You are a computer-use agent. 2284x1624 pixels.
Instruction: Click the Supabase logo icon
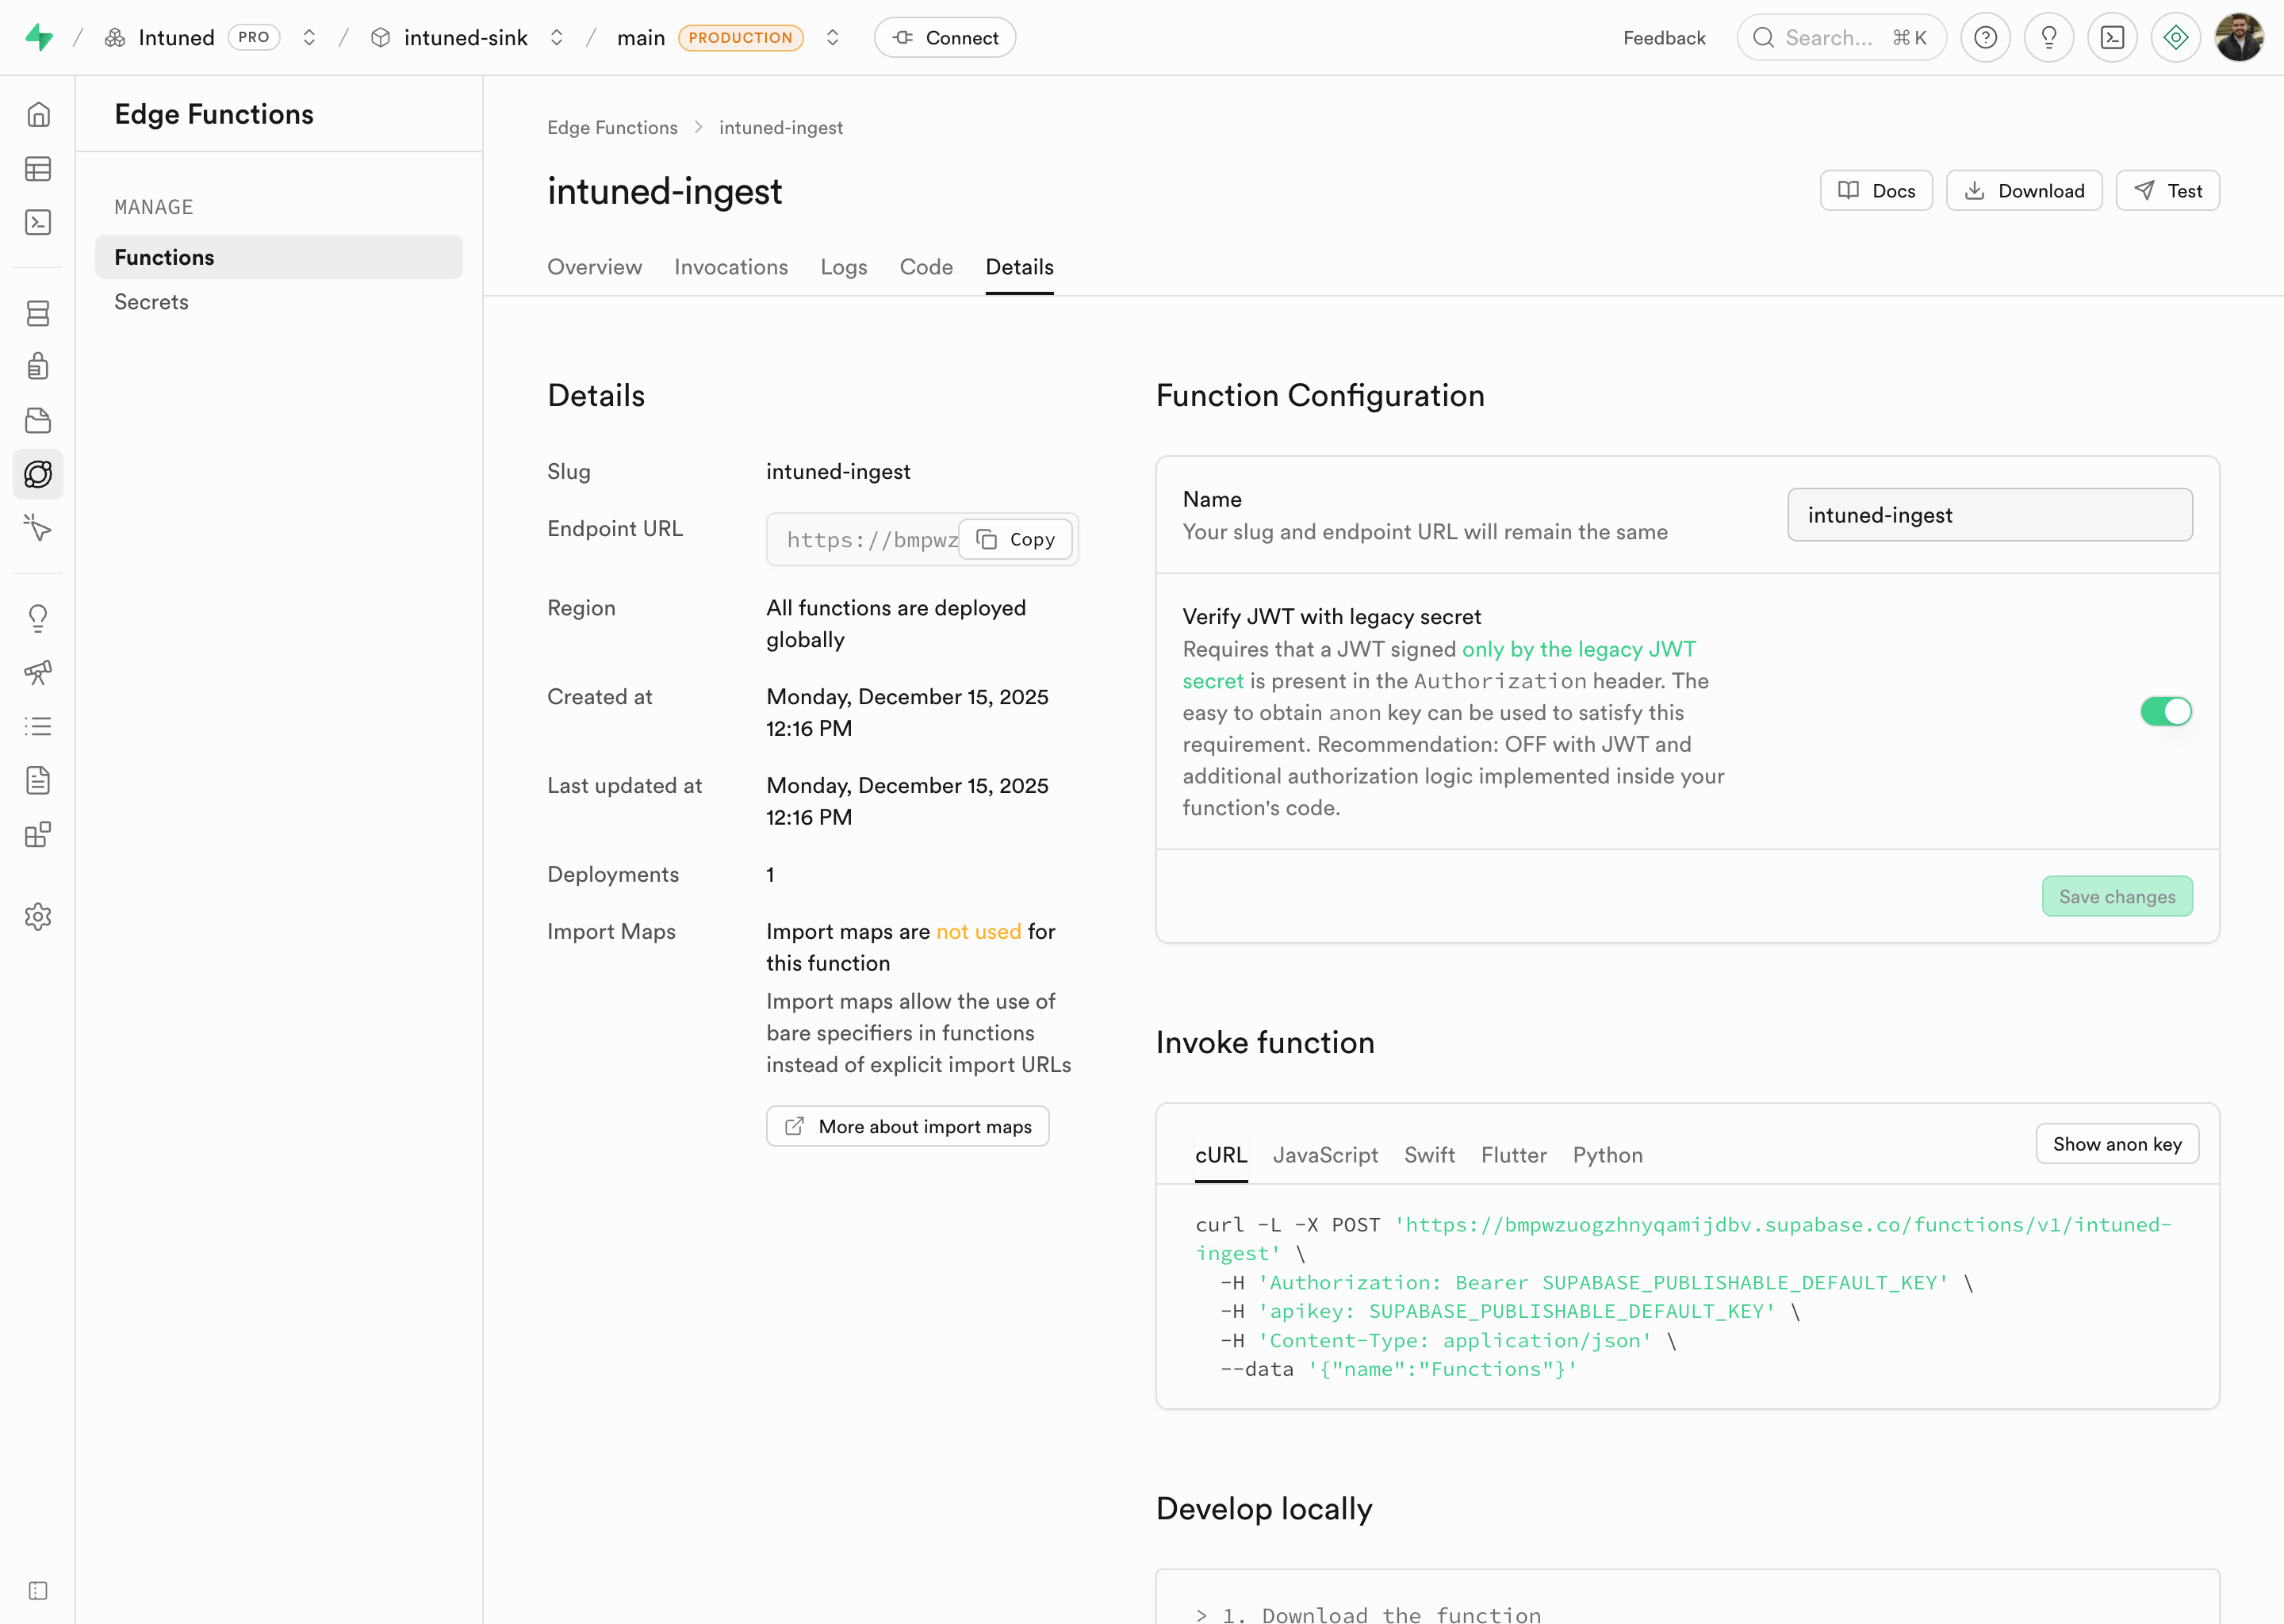[39, 38]
